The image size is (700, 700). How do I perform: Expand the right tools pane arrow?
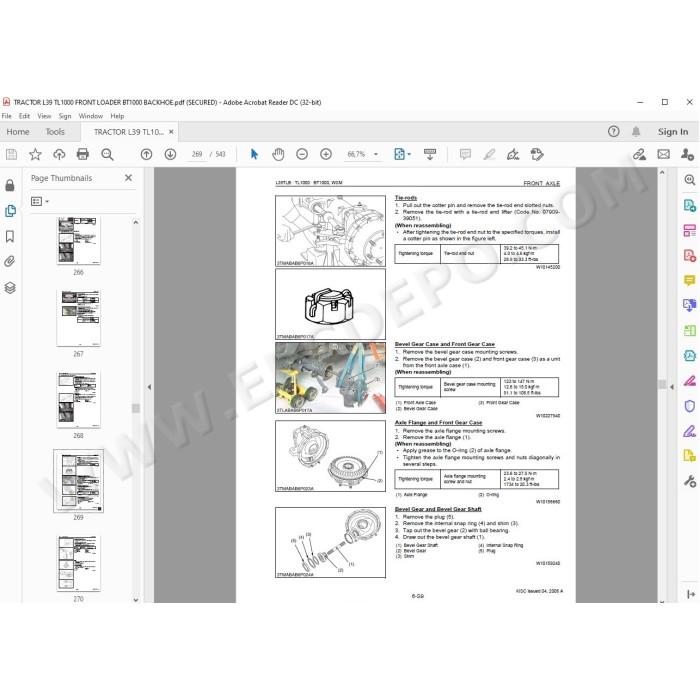pyautogui.click(x=691, y=594)
